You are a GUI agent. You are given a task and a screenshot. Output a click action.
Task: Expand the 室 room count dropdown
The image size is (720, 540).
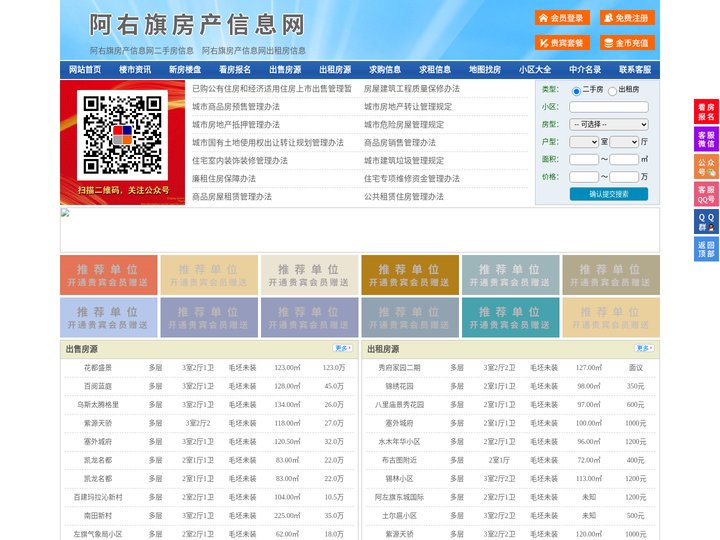point(584,142)
